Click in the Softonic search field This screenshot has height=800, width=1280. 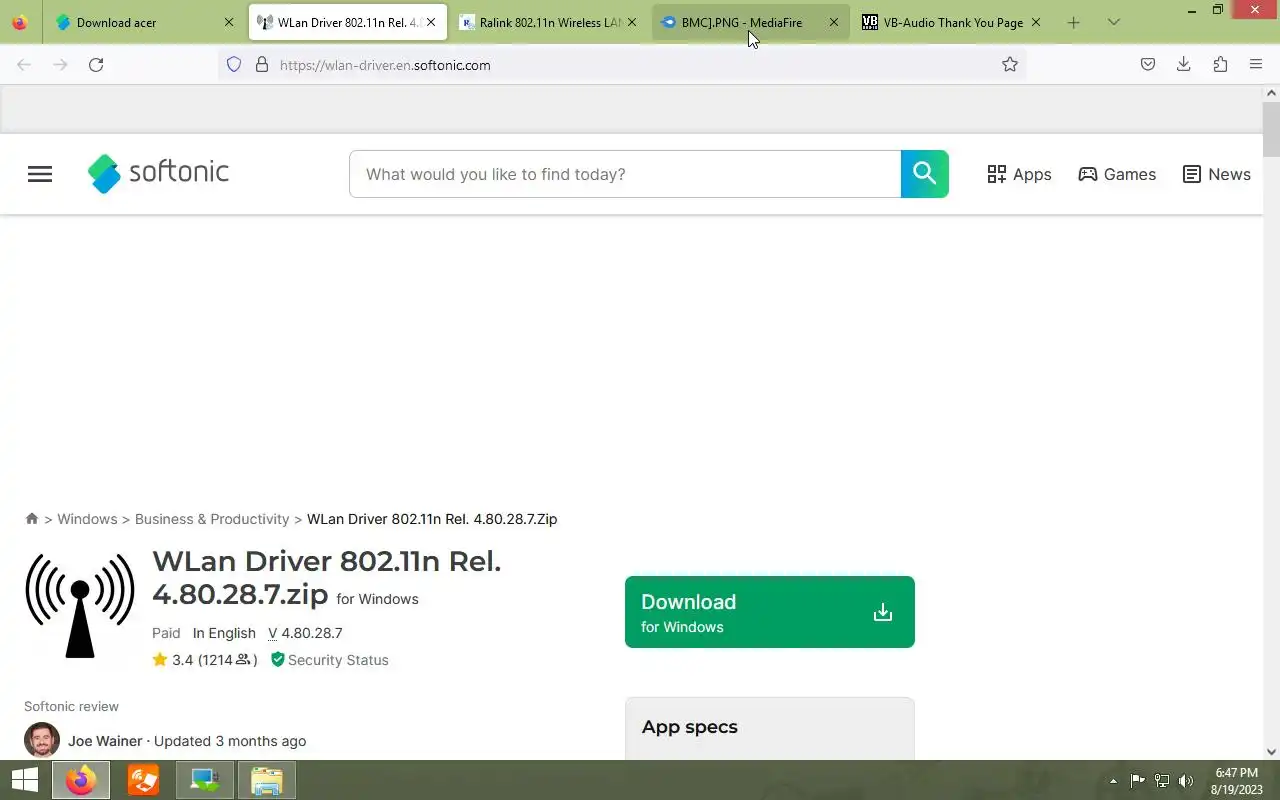pyautogui.click(x=625, y=174)
